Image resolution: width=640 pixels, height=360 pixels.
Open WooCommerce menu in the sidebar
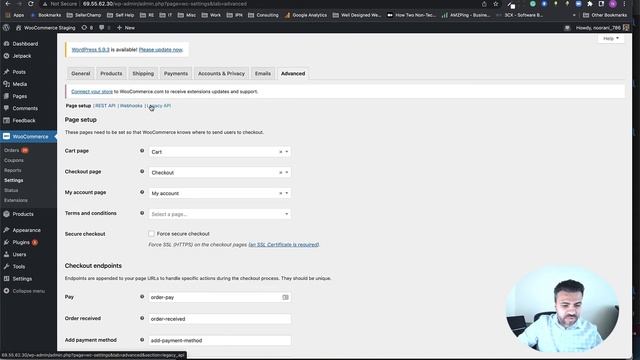tap(30, 137)
